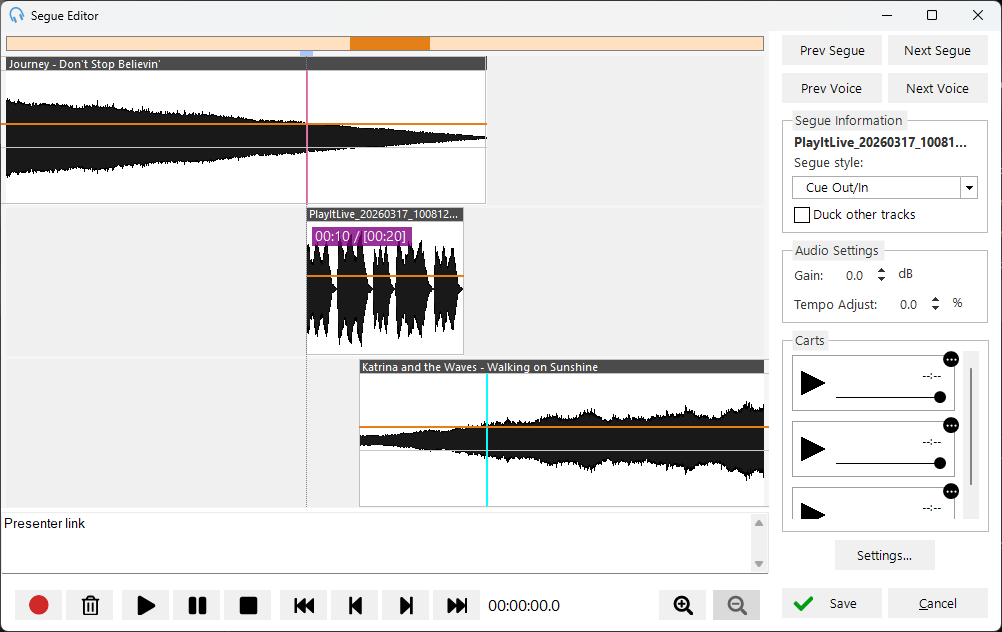Click the 00:00:00.0 timecode display
The width and height of the screenshot is (1002, 632).
(524, 606)
